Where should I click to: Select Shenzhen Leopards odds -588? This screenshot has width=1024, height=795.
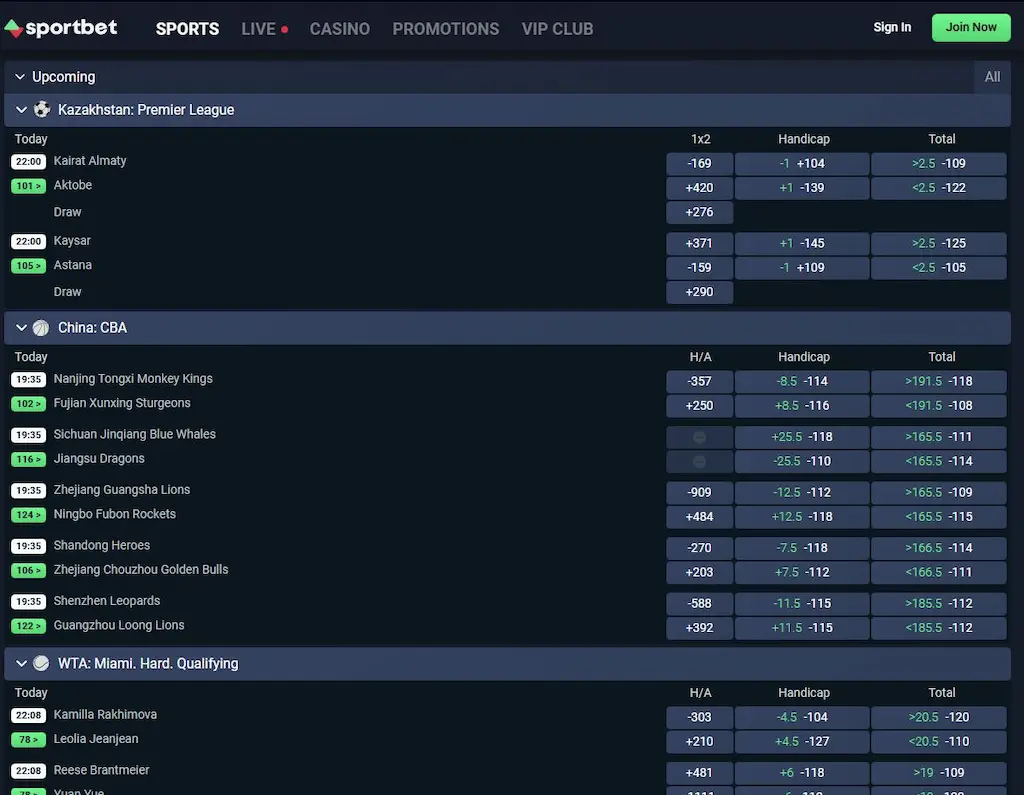(699, 603)
